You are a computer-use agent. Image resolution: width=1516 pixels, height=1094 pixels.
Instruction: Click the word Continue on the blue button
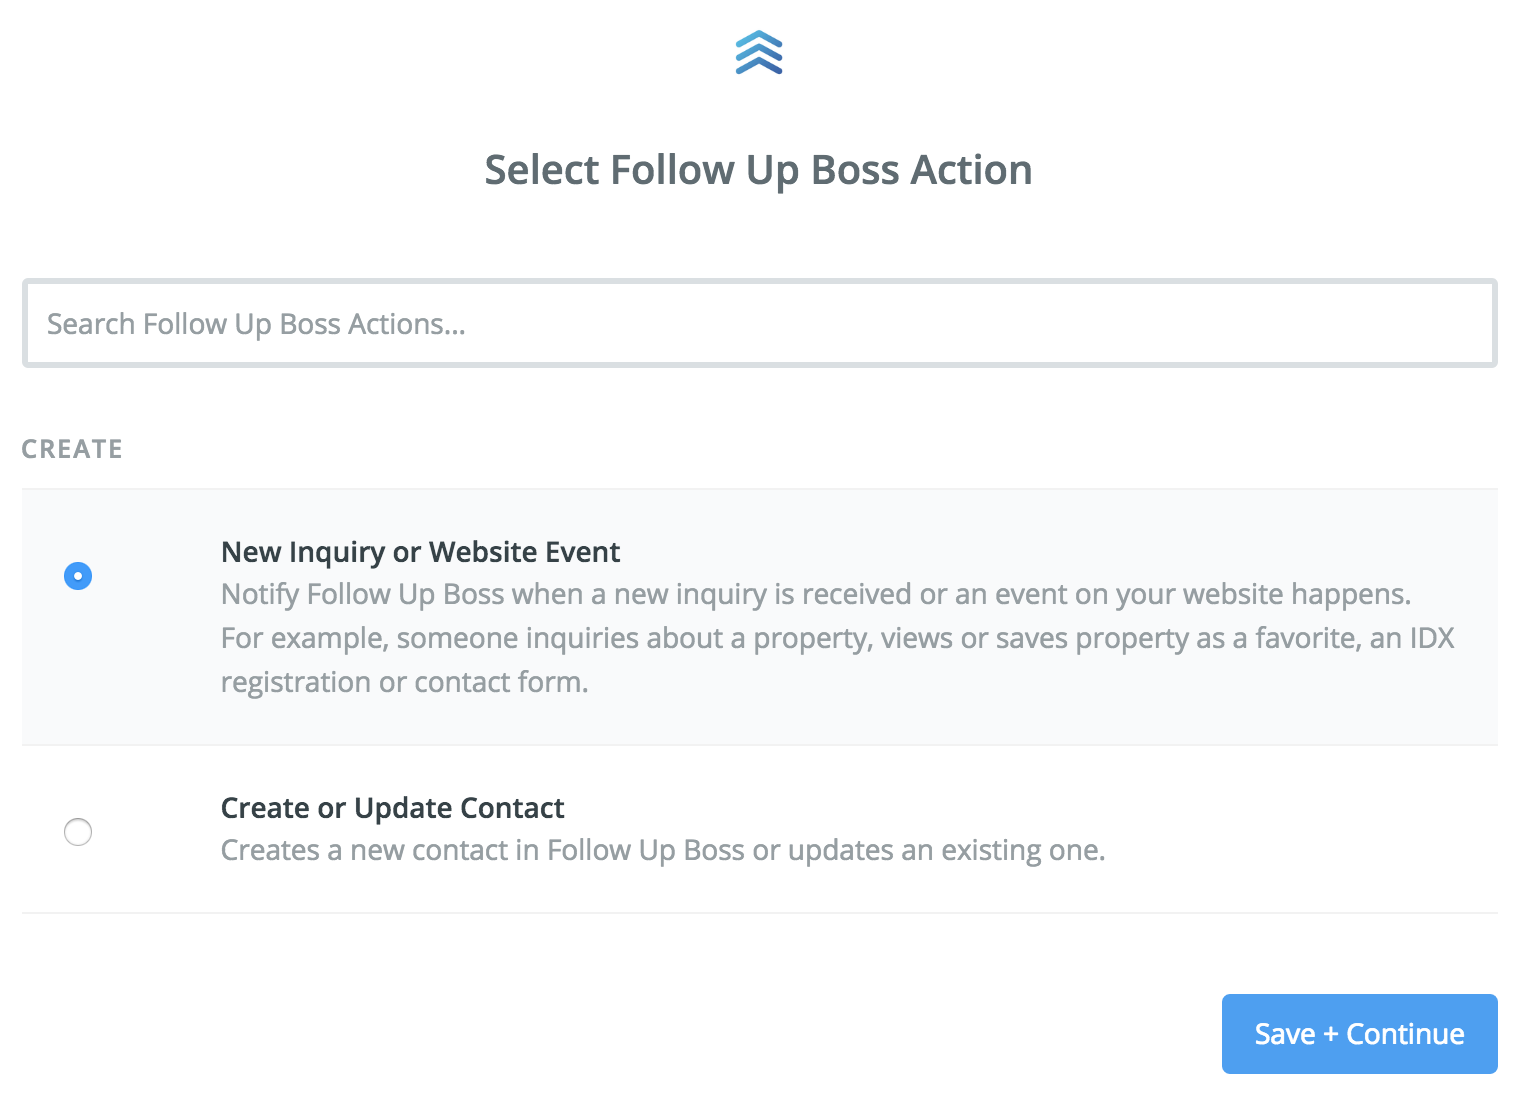(x=1405, y=1034)
